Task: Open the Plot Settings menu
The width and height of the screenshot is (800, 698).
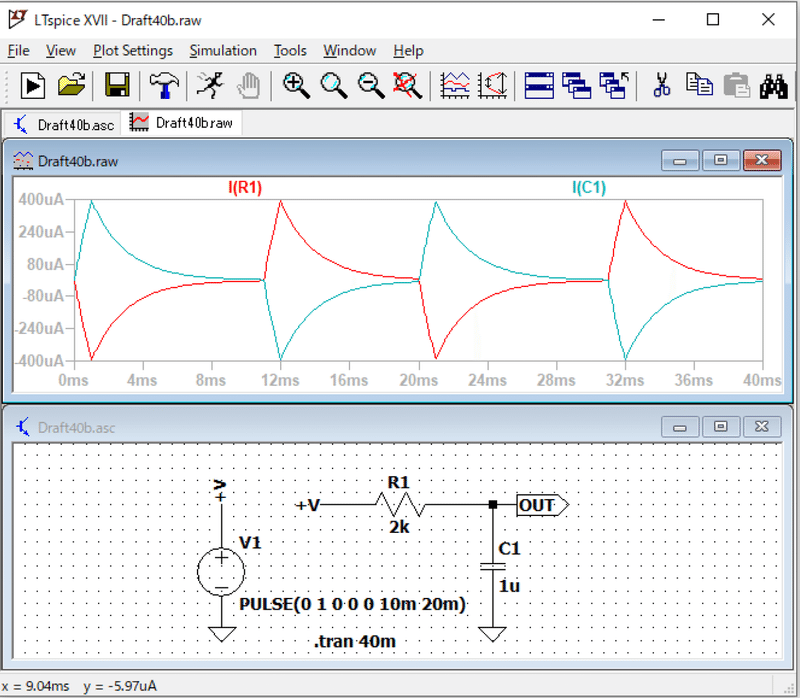Action: (133, 50)
